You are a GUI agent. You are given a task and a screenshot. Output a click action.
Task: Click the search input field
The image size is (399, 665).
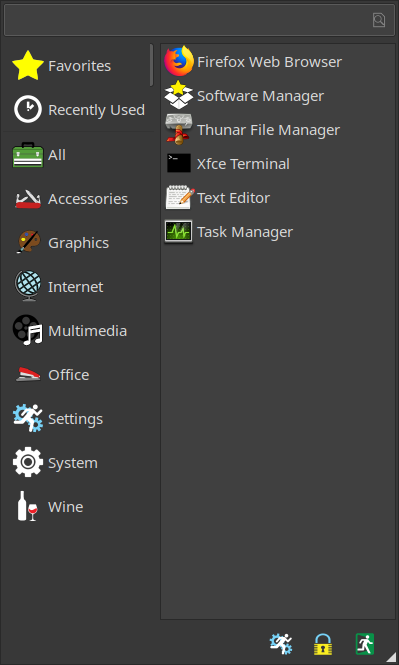[x=199, y=20]
